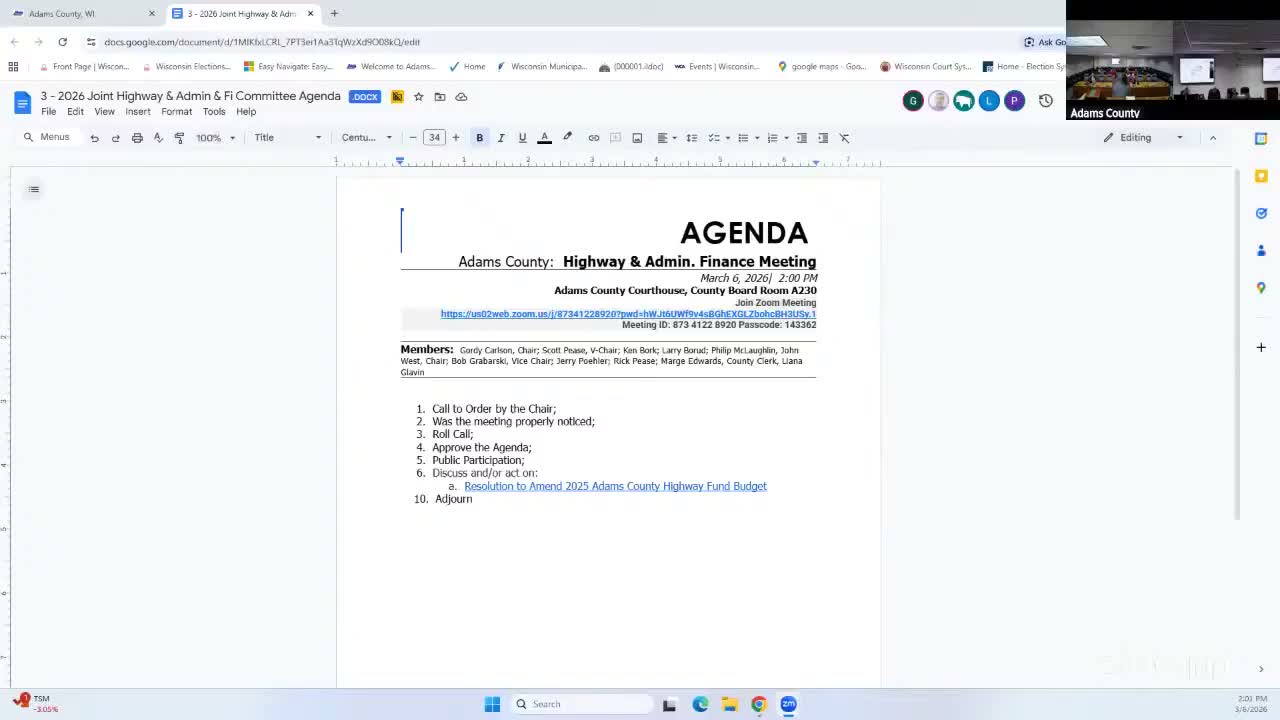Increase font size with plus button

click(x=456, y=138)
